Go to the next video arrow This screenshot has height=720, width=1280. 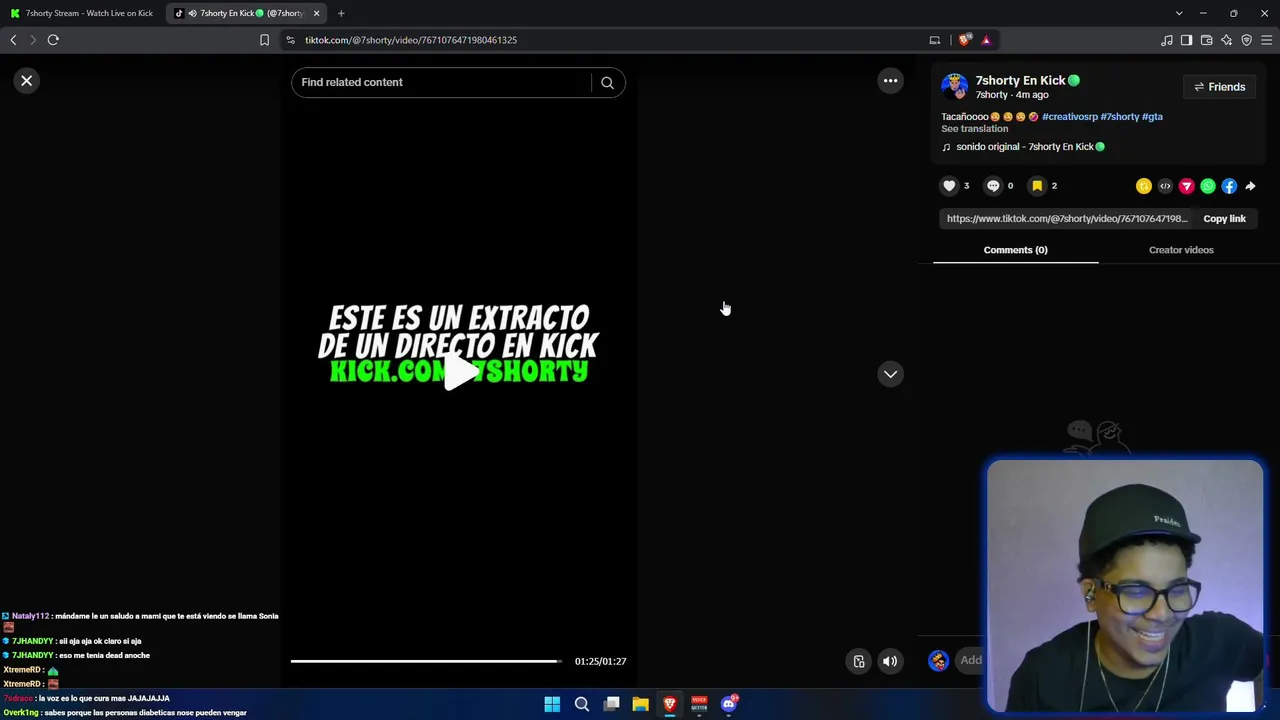point(890,374)
